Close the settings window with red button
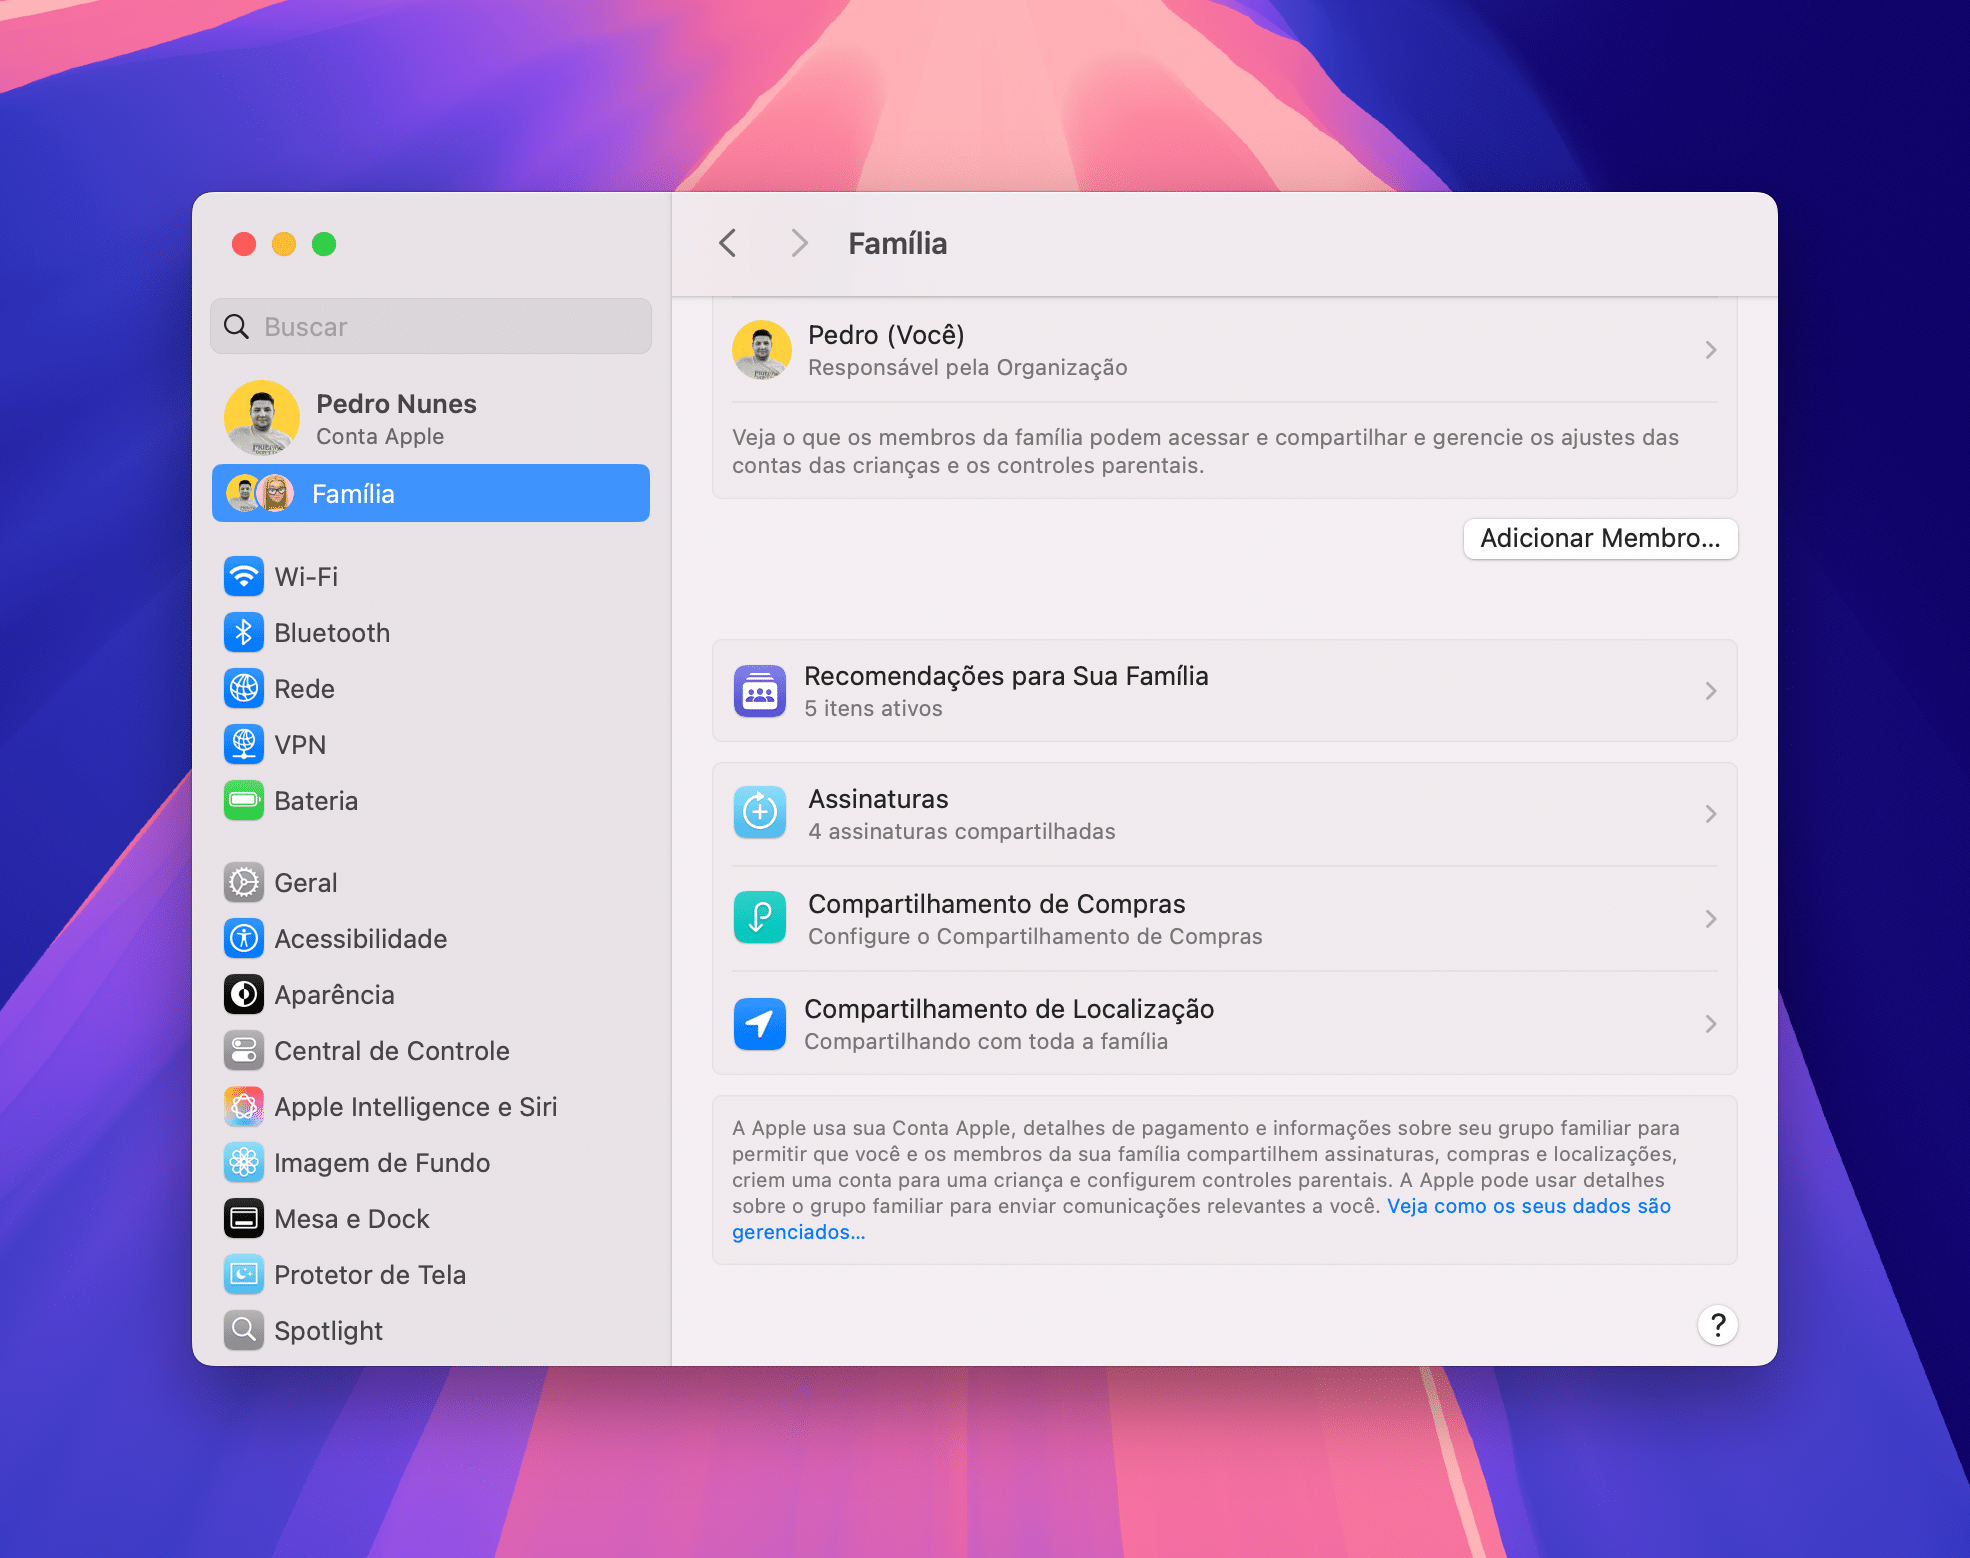 coord(244,244)
